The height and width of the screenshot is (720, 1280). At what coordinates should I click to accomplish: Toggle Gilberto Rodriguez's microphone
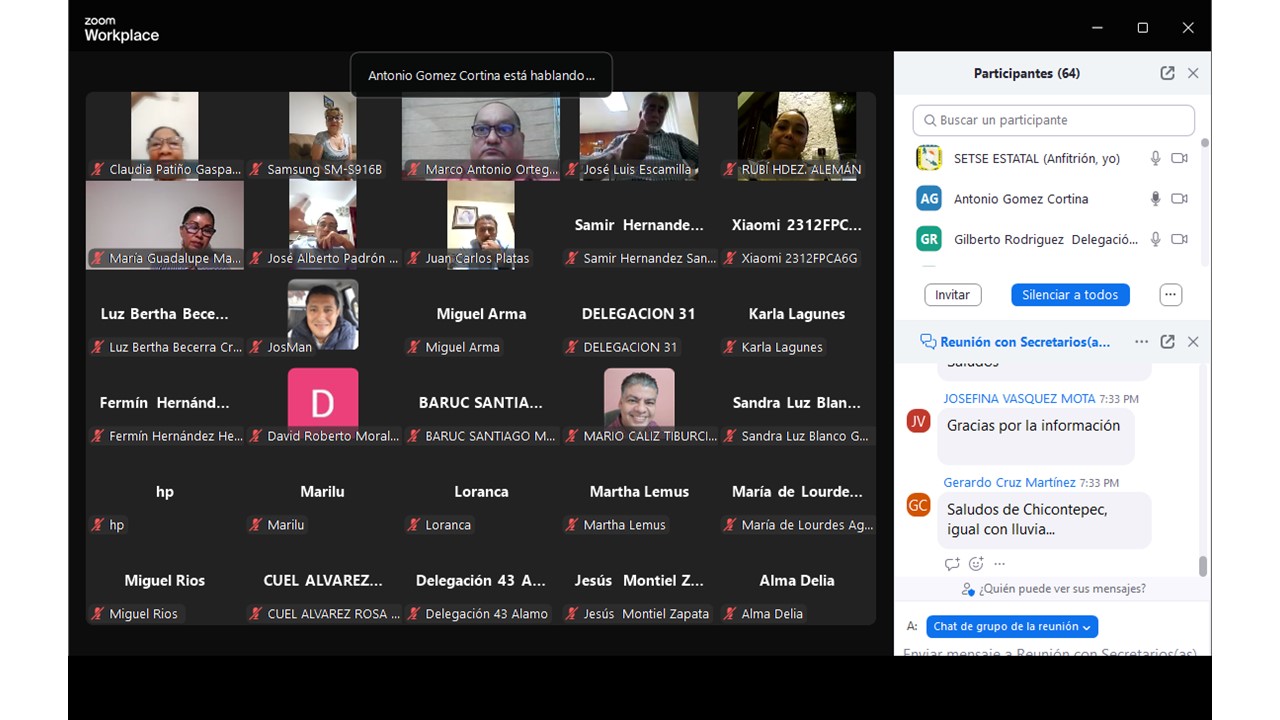tap(1155, 239)
